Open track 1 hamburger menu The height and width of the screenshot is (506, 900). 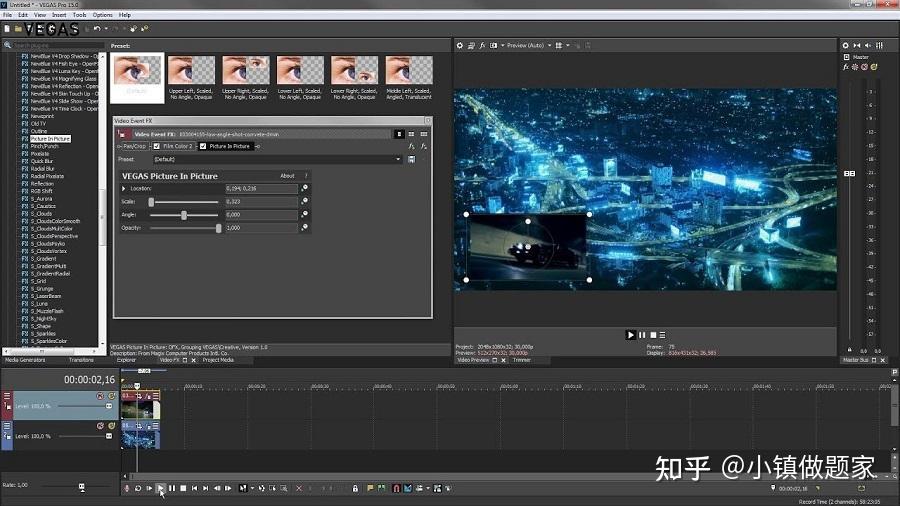click(x=7, y=396)
